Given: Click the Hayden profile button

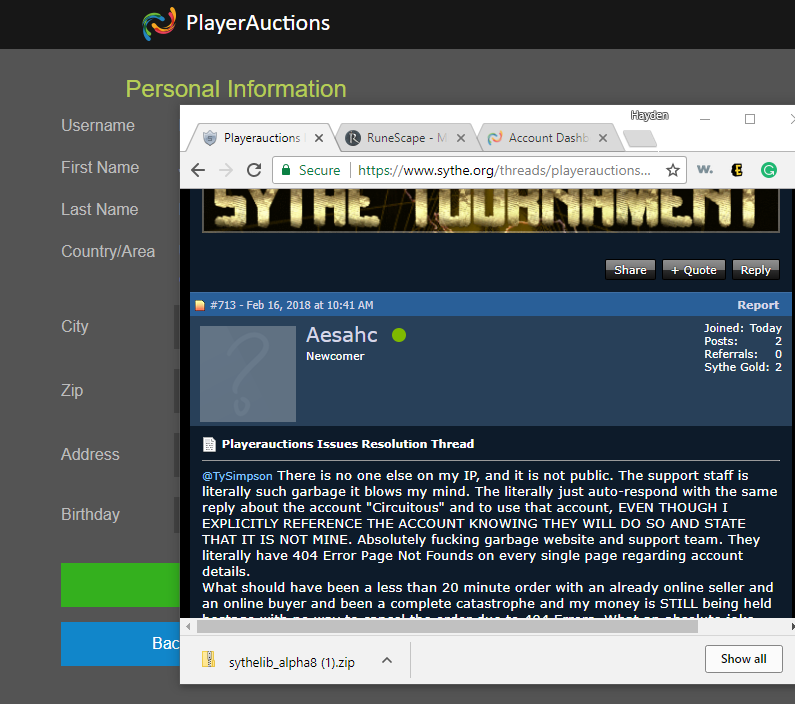Looking at the screenshot, I should click(x=649, y=116).
